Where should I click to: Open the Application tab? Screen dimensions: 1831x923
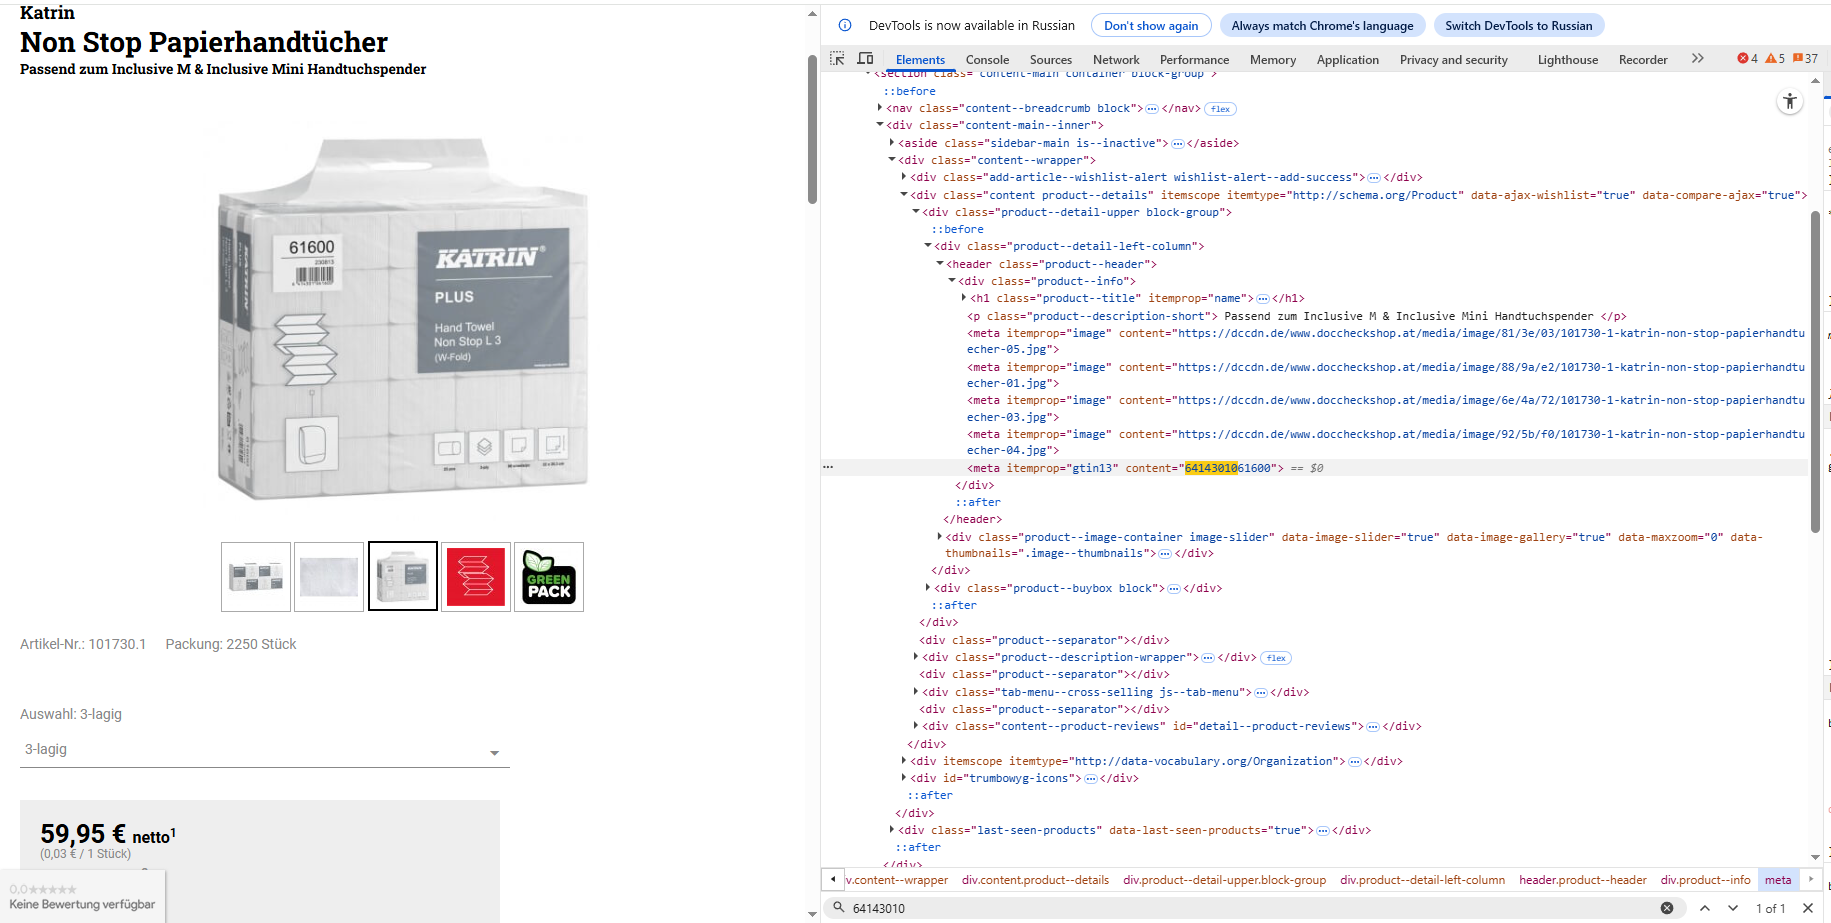coord(1348,60)
